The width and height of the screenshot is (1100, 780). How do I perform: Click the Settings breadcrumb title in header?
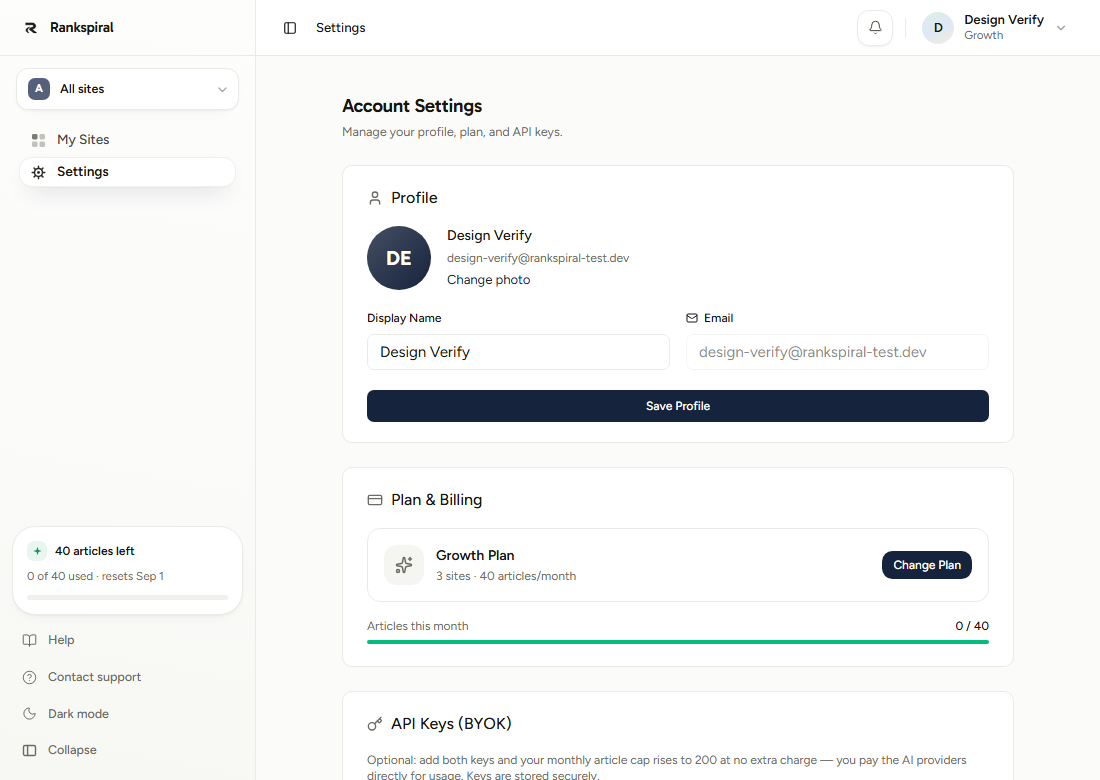click(340, 28)
